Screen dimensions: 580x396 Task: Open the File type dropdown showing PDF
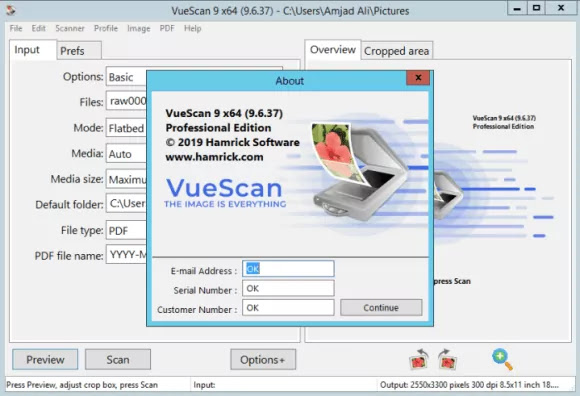(127, 231)
